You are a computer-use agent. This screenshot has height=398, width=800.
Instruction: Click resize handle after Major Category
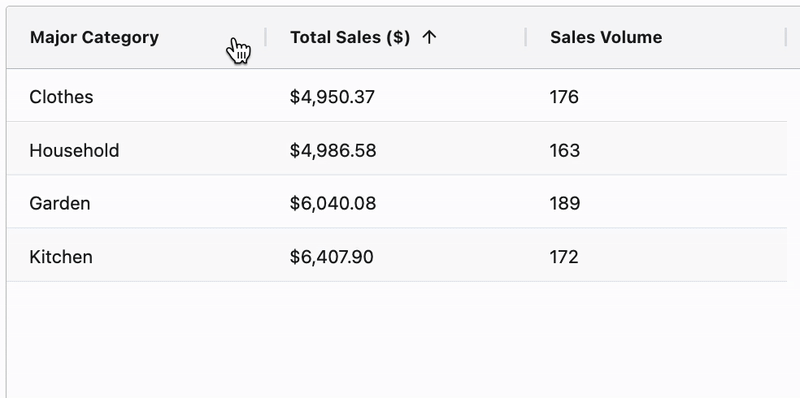tap(265, 37)
